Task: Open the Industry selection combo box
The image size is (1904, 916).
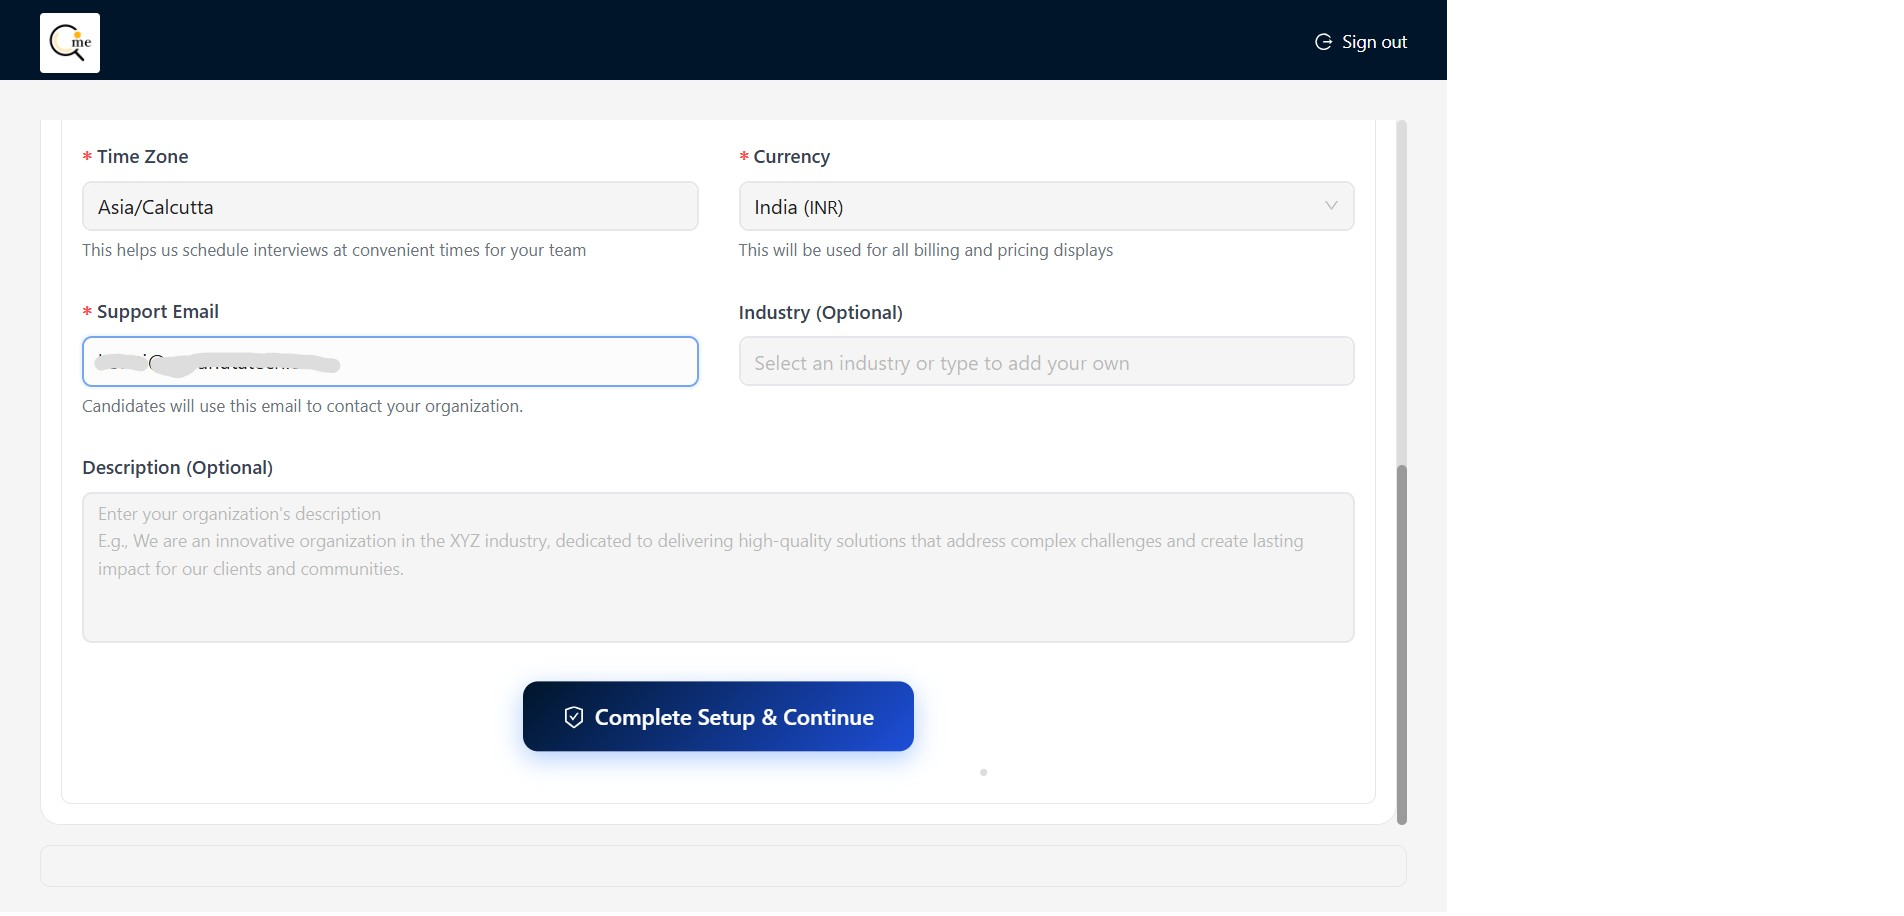Action: [x=1045, y=362]
